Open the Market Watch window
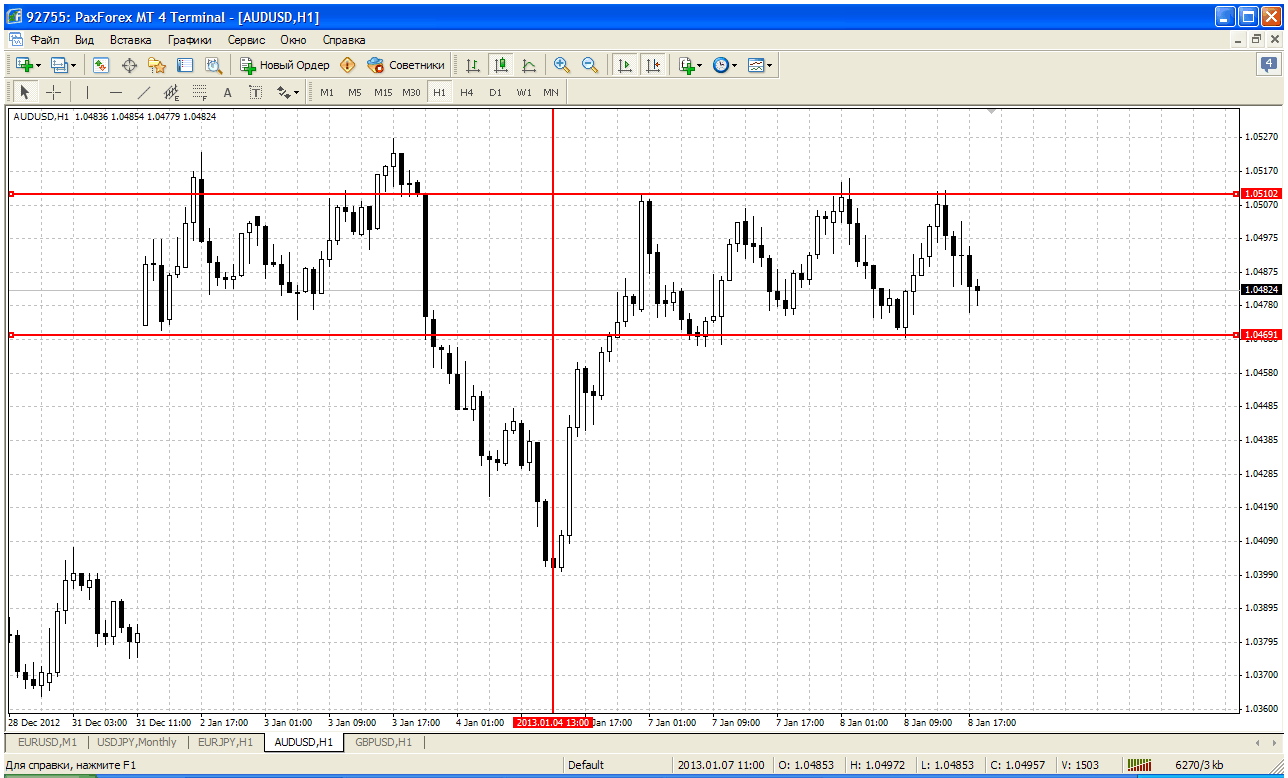The image size is (1288, 778). [x=101, y=65]
